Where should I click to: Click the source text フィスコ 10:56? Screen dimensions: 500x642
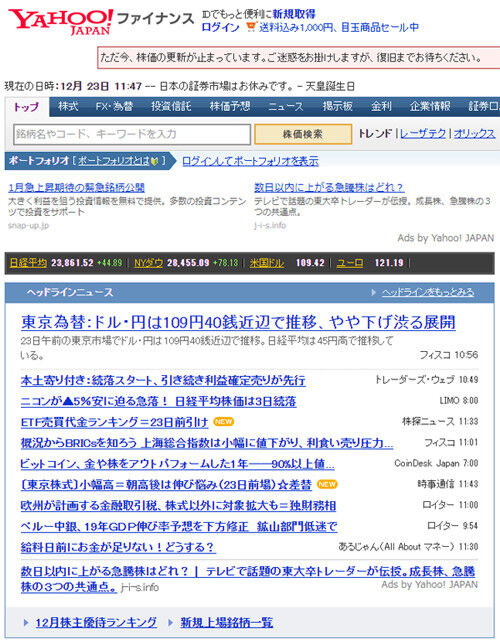[449, 355]
